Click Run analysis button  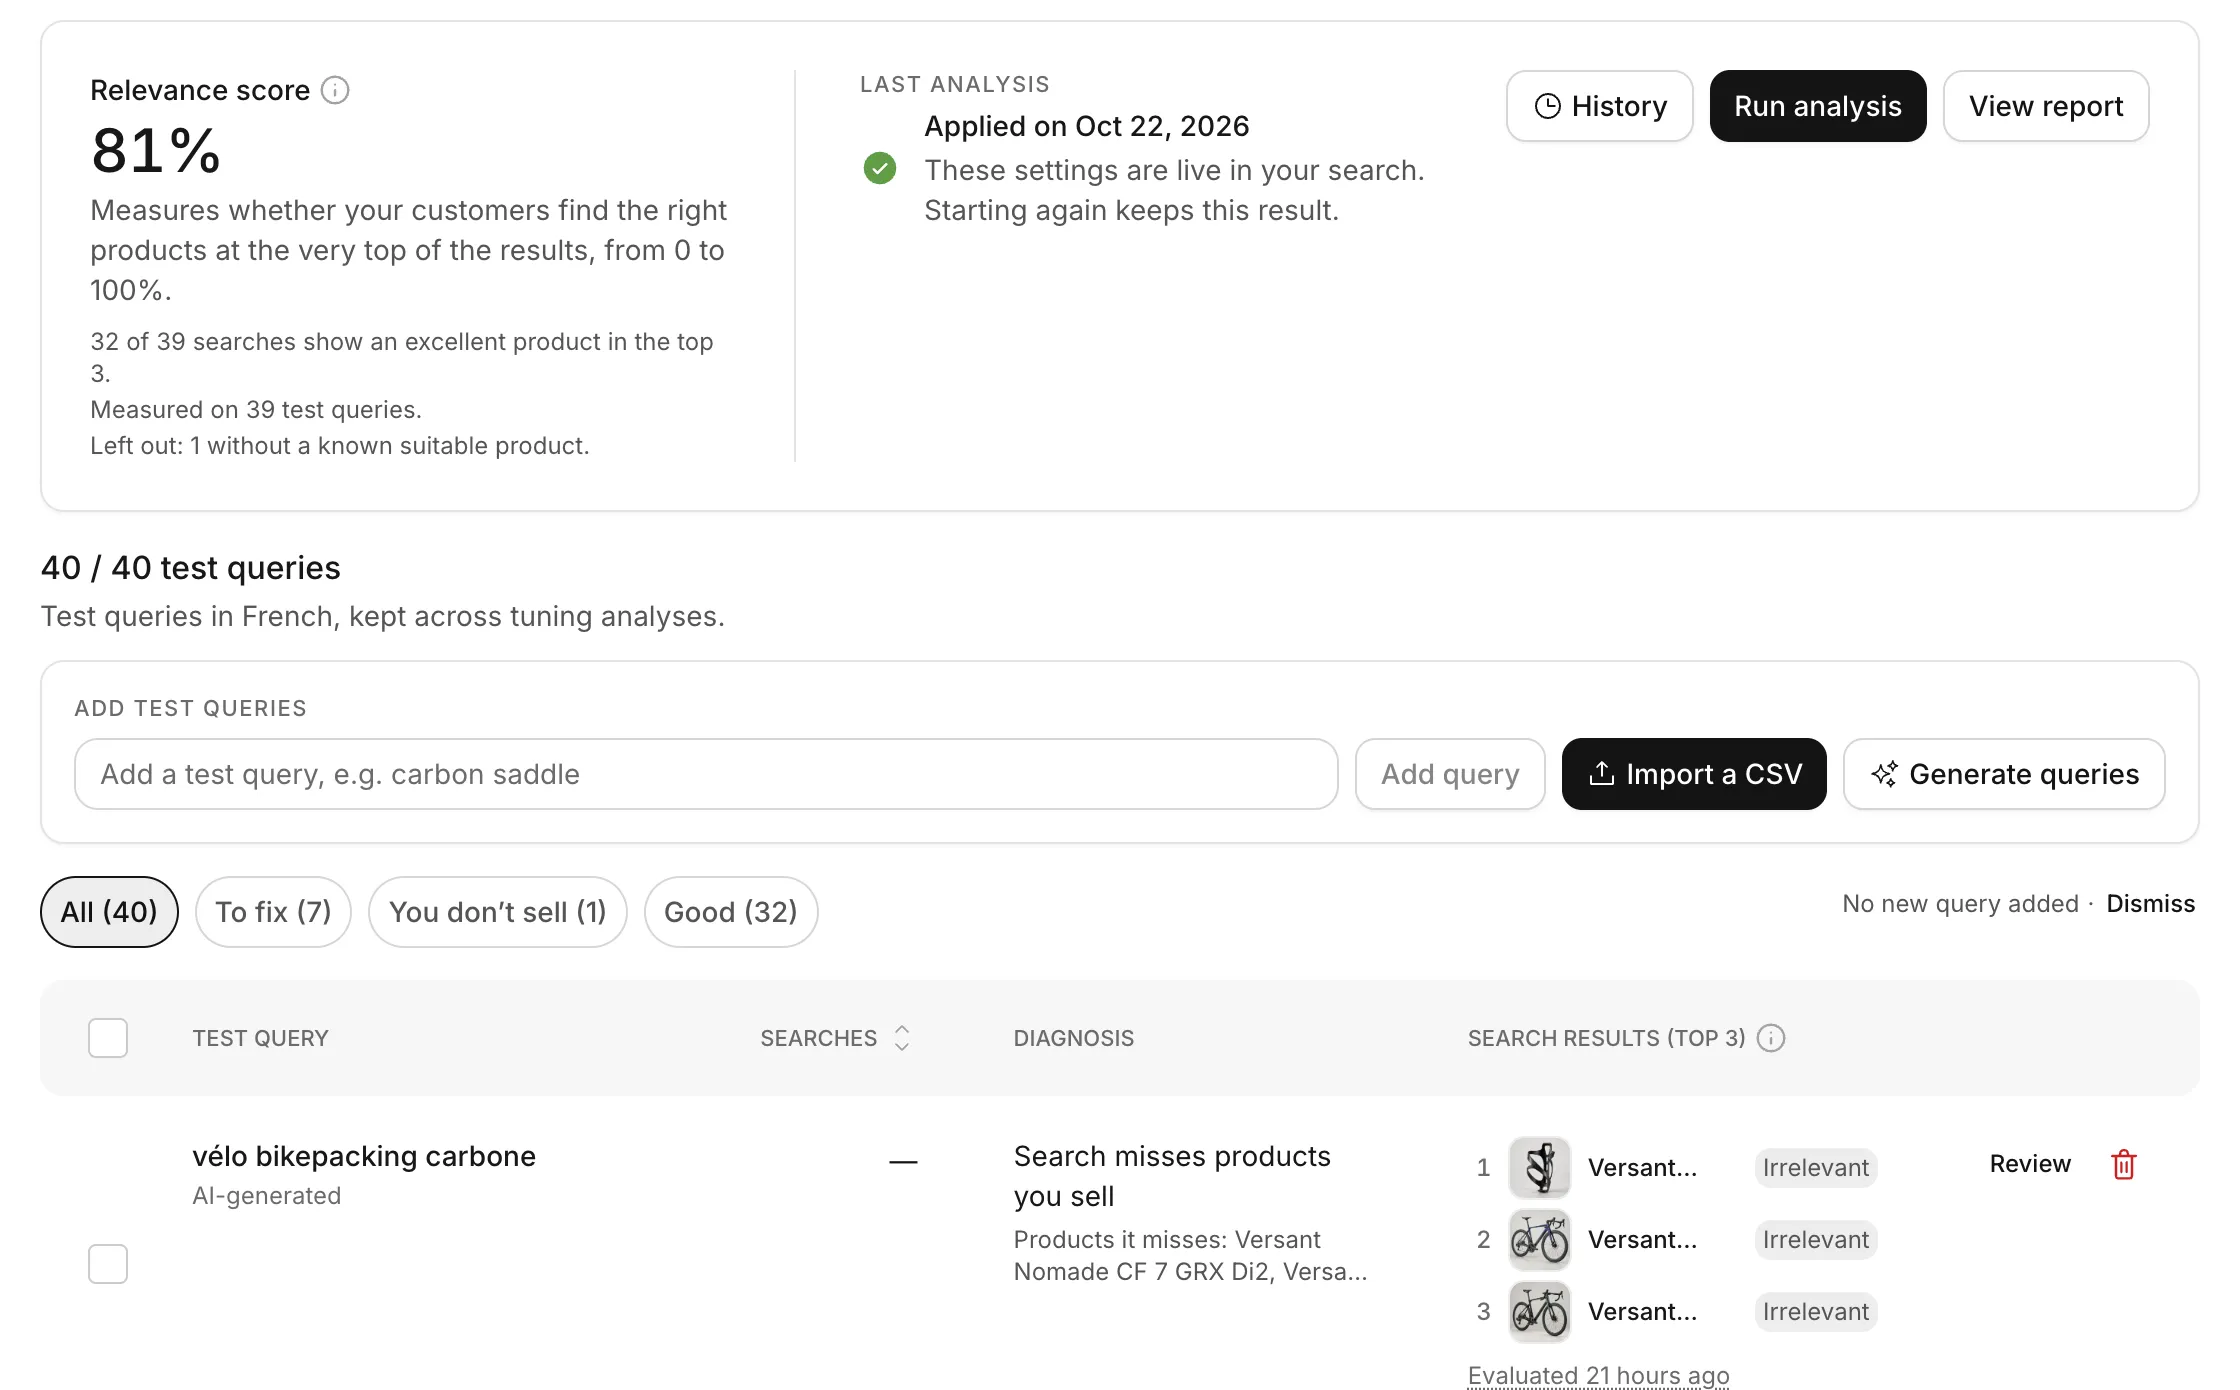(x=1818, y=106)
